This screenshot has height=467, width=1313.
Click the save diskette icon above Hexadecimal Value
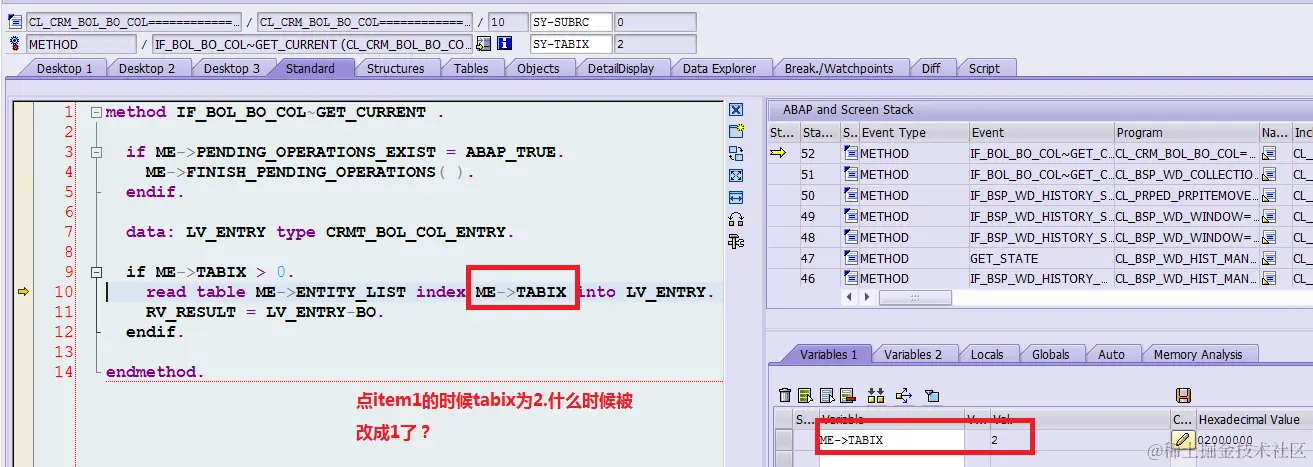click(1184, 395)
